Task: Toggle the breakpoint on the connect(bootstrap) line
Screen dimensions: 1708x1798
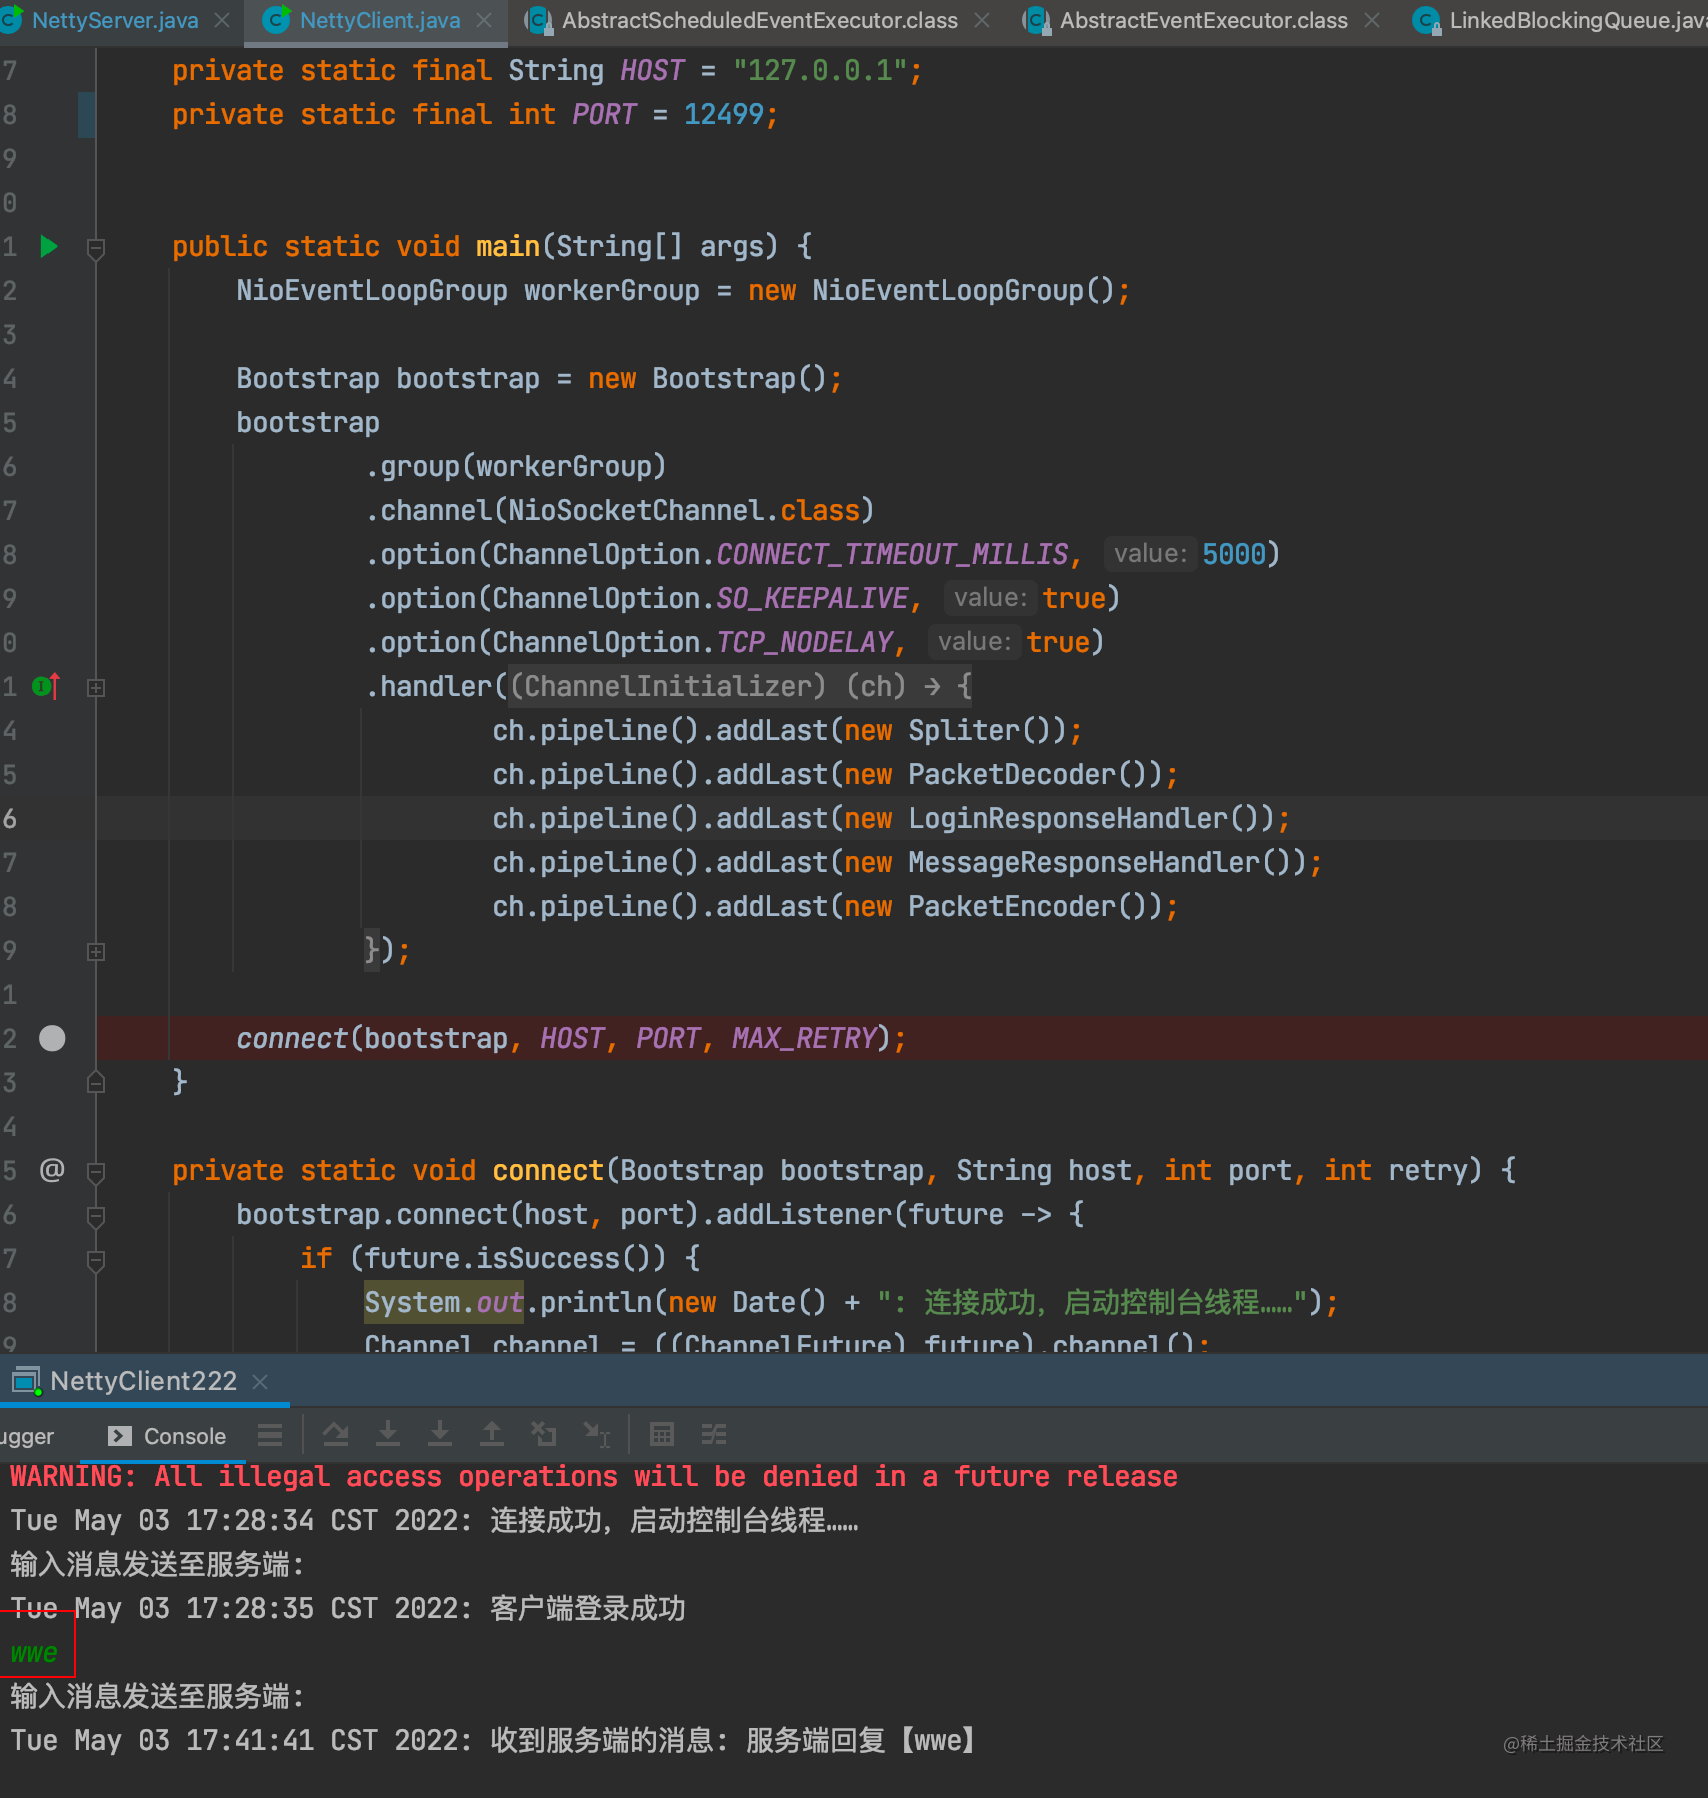Action: point(52,1038)
